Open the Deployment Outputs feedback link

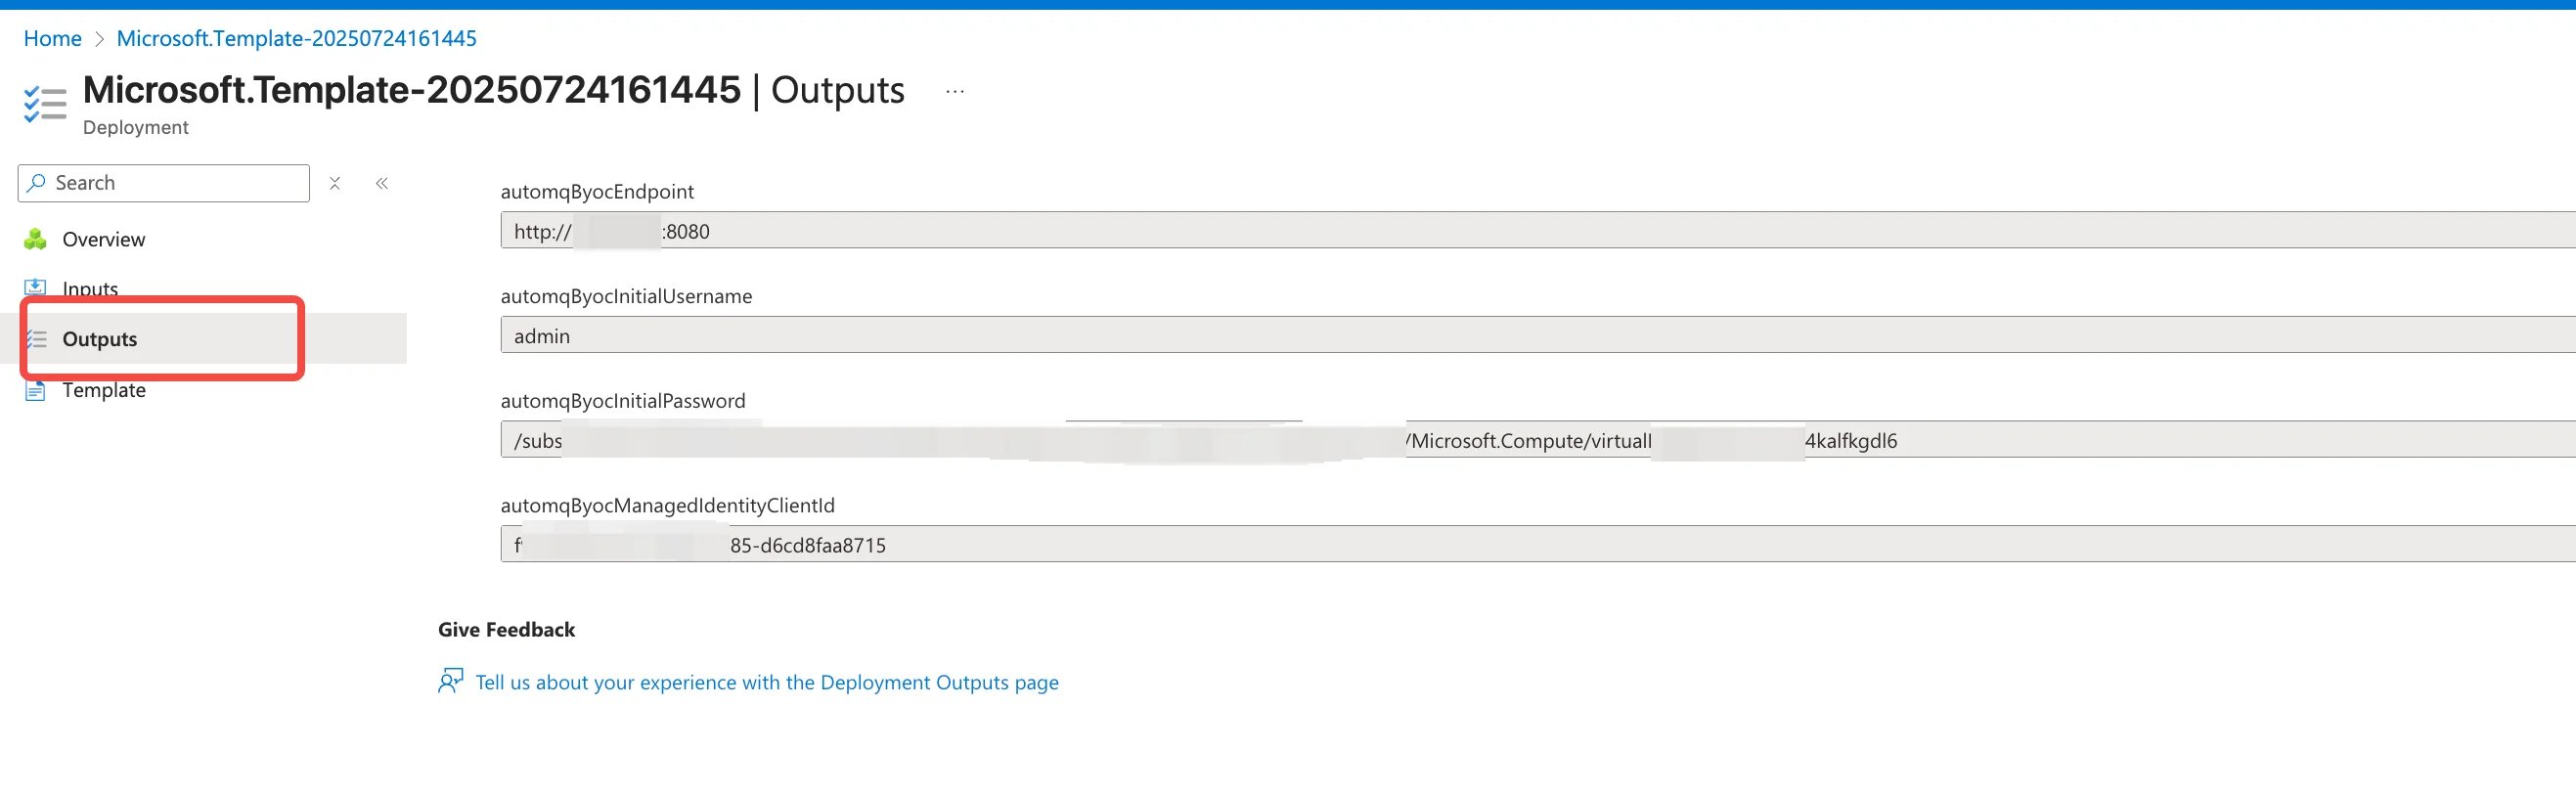(767, 682)
